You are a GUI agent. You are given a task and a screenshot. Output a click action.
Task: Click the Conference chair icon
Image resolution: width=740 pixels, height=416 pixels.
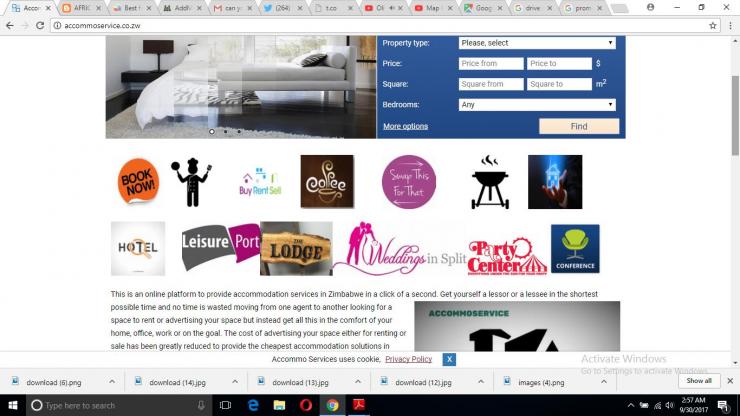click(575, 249)
